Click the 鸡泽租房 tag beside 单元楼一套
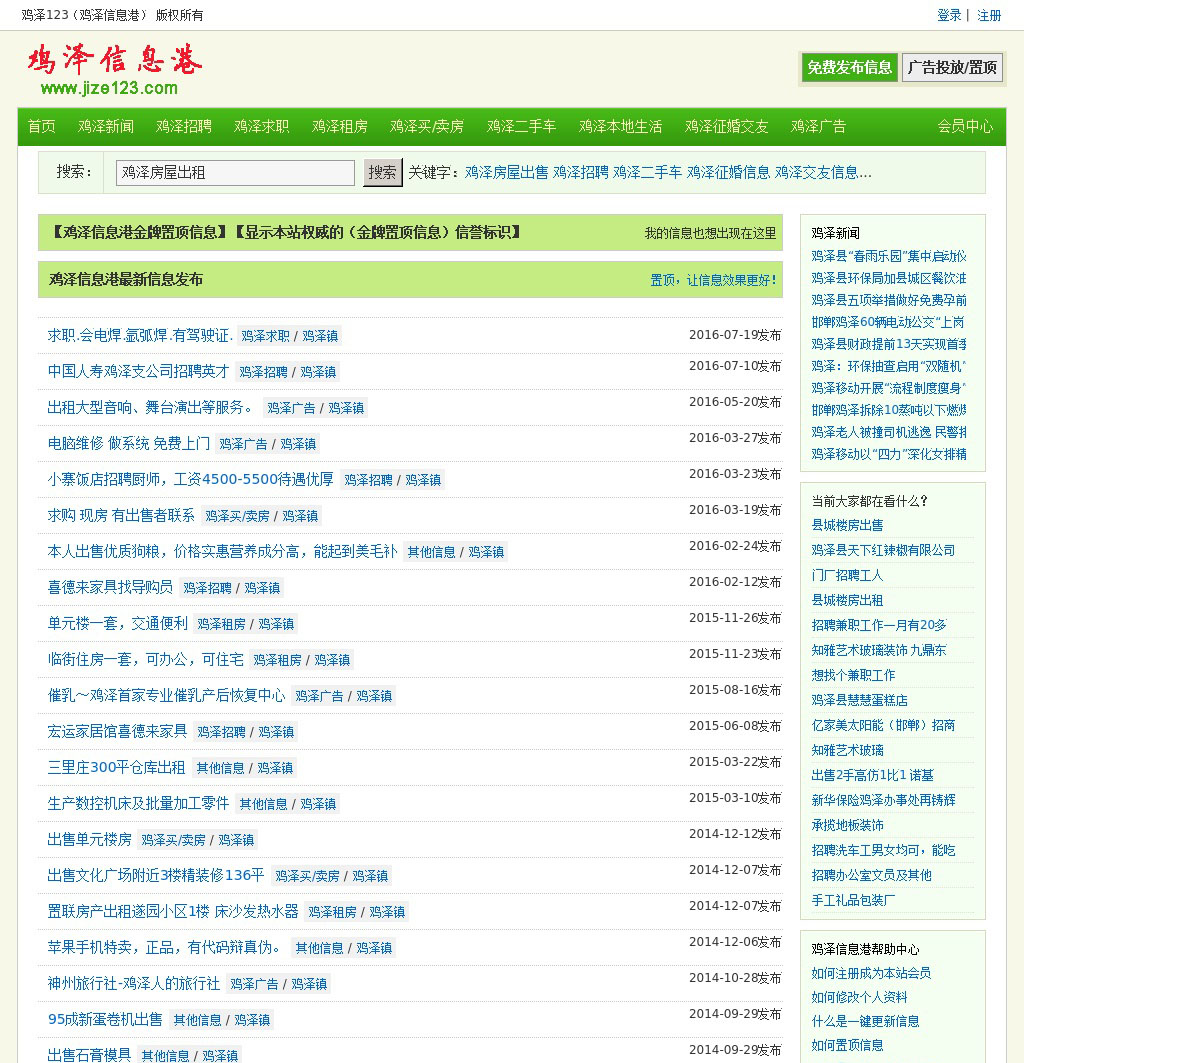 [221, 624]
